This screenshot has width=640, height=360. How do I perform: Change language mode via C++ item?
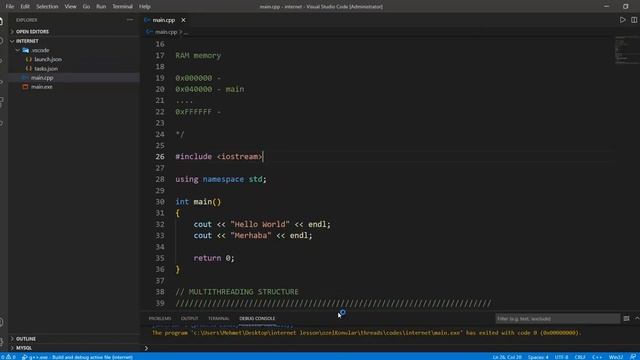click(597, 357)
